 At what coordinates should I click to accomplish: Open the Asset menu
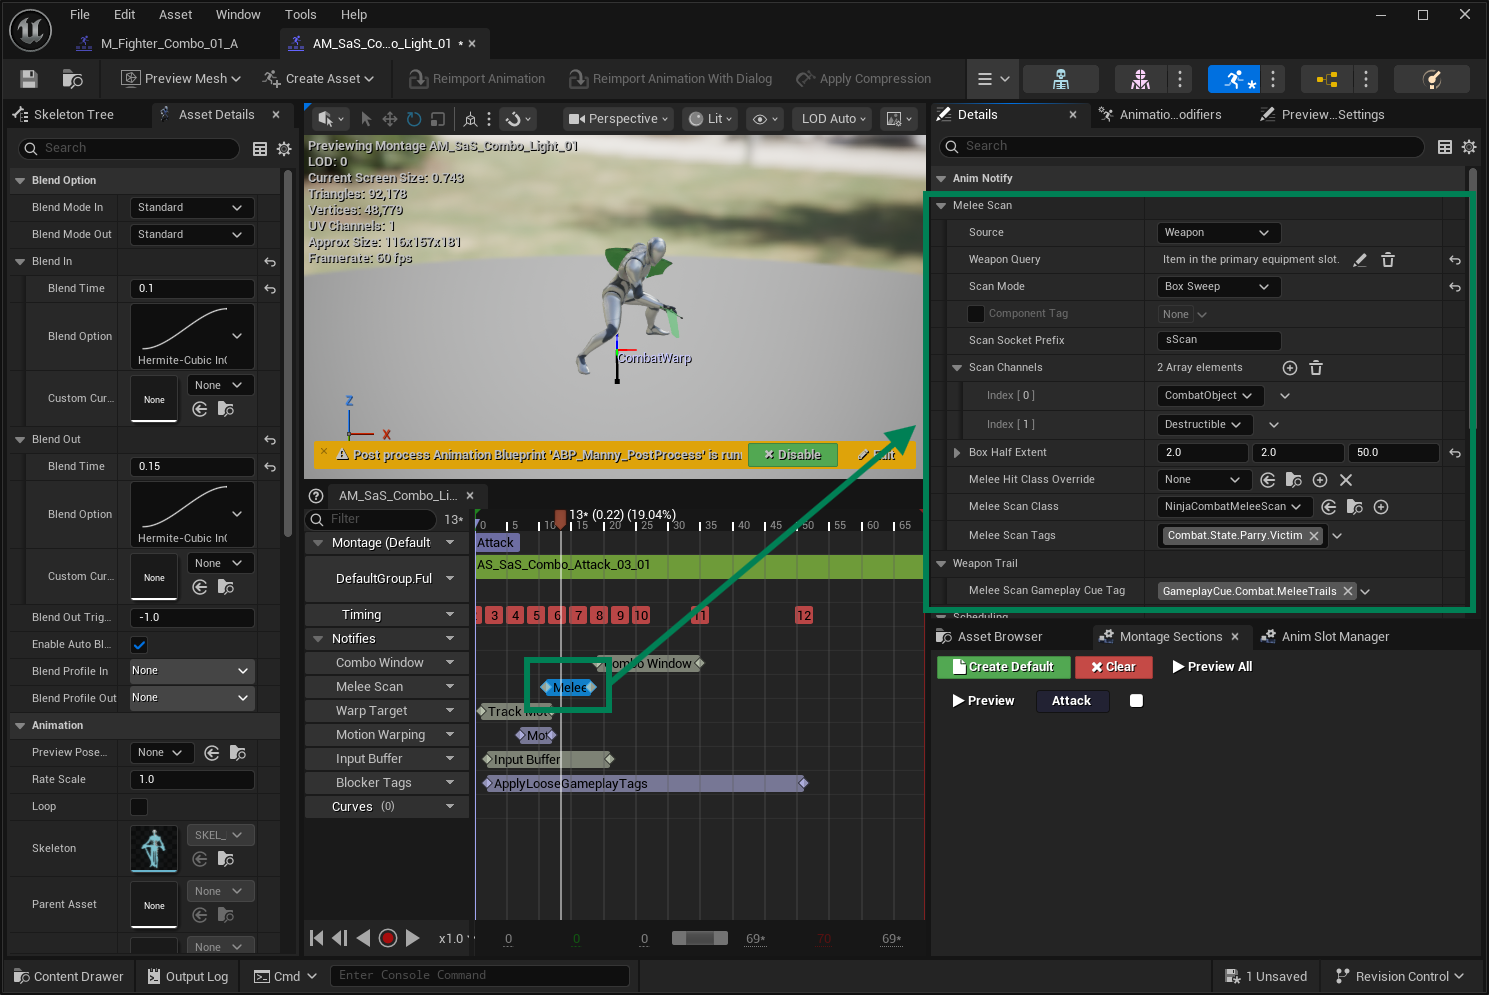[x=175, y=15]
